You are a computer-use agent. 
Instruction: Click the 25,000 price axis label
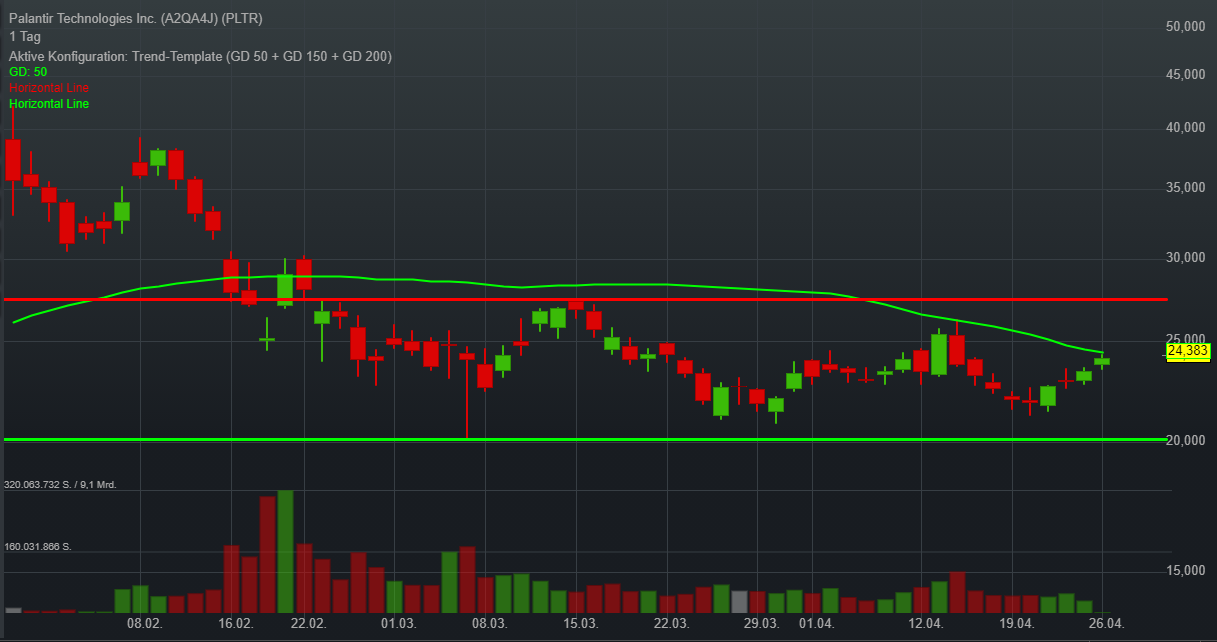1186,340
